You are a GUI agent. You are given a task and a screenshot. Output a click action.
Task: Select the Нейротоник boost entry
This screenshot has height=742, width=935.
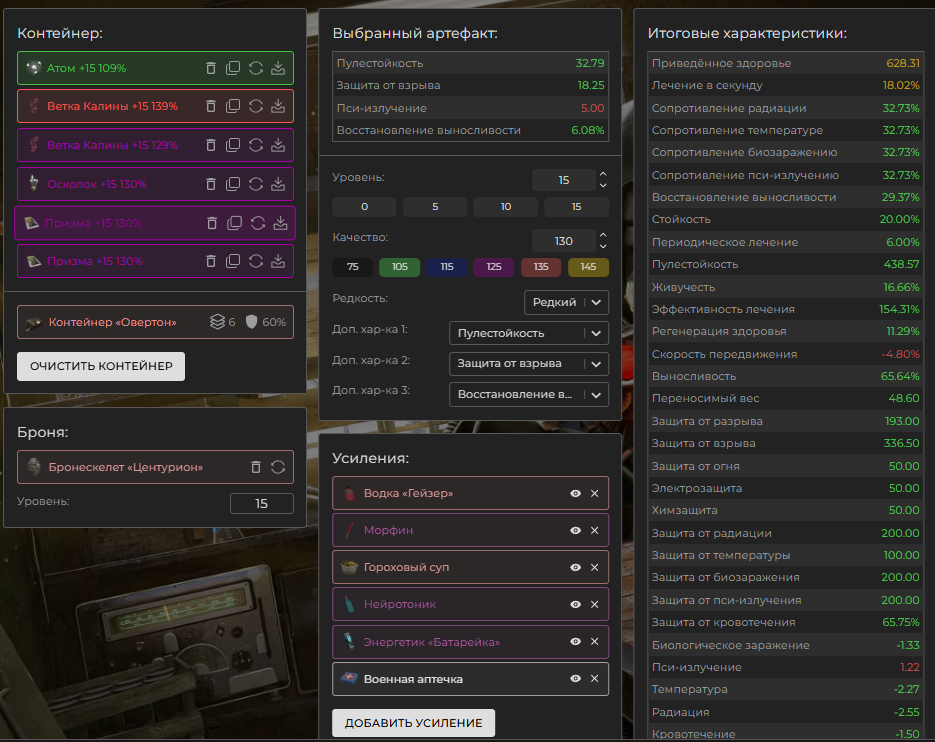[x=470, y=604]
